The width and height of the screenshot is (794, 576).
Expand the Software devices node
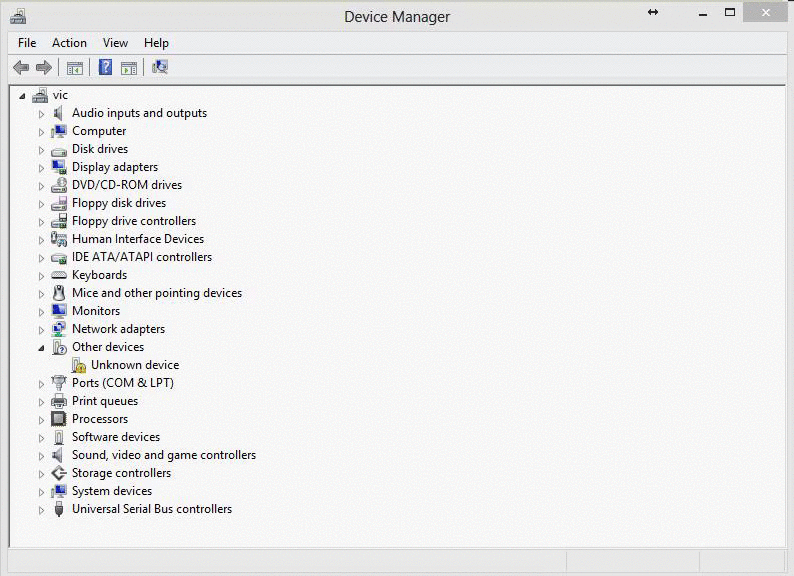coord(41,438)
